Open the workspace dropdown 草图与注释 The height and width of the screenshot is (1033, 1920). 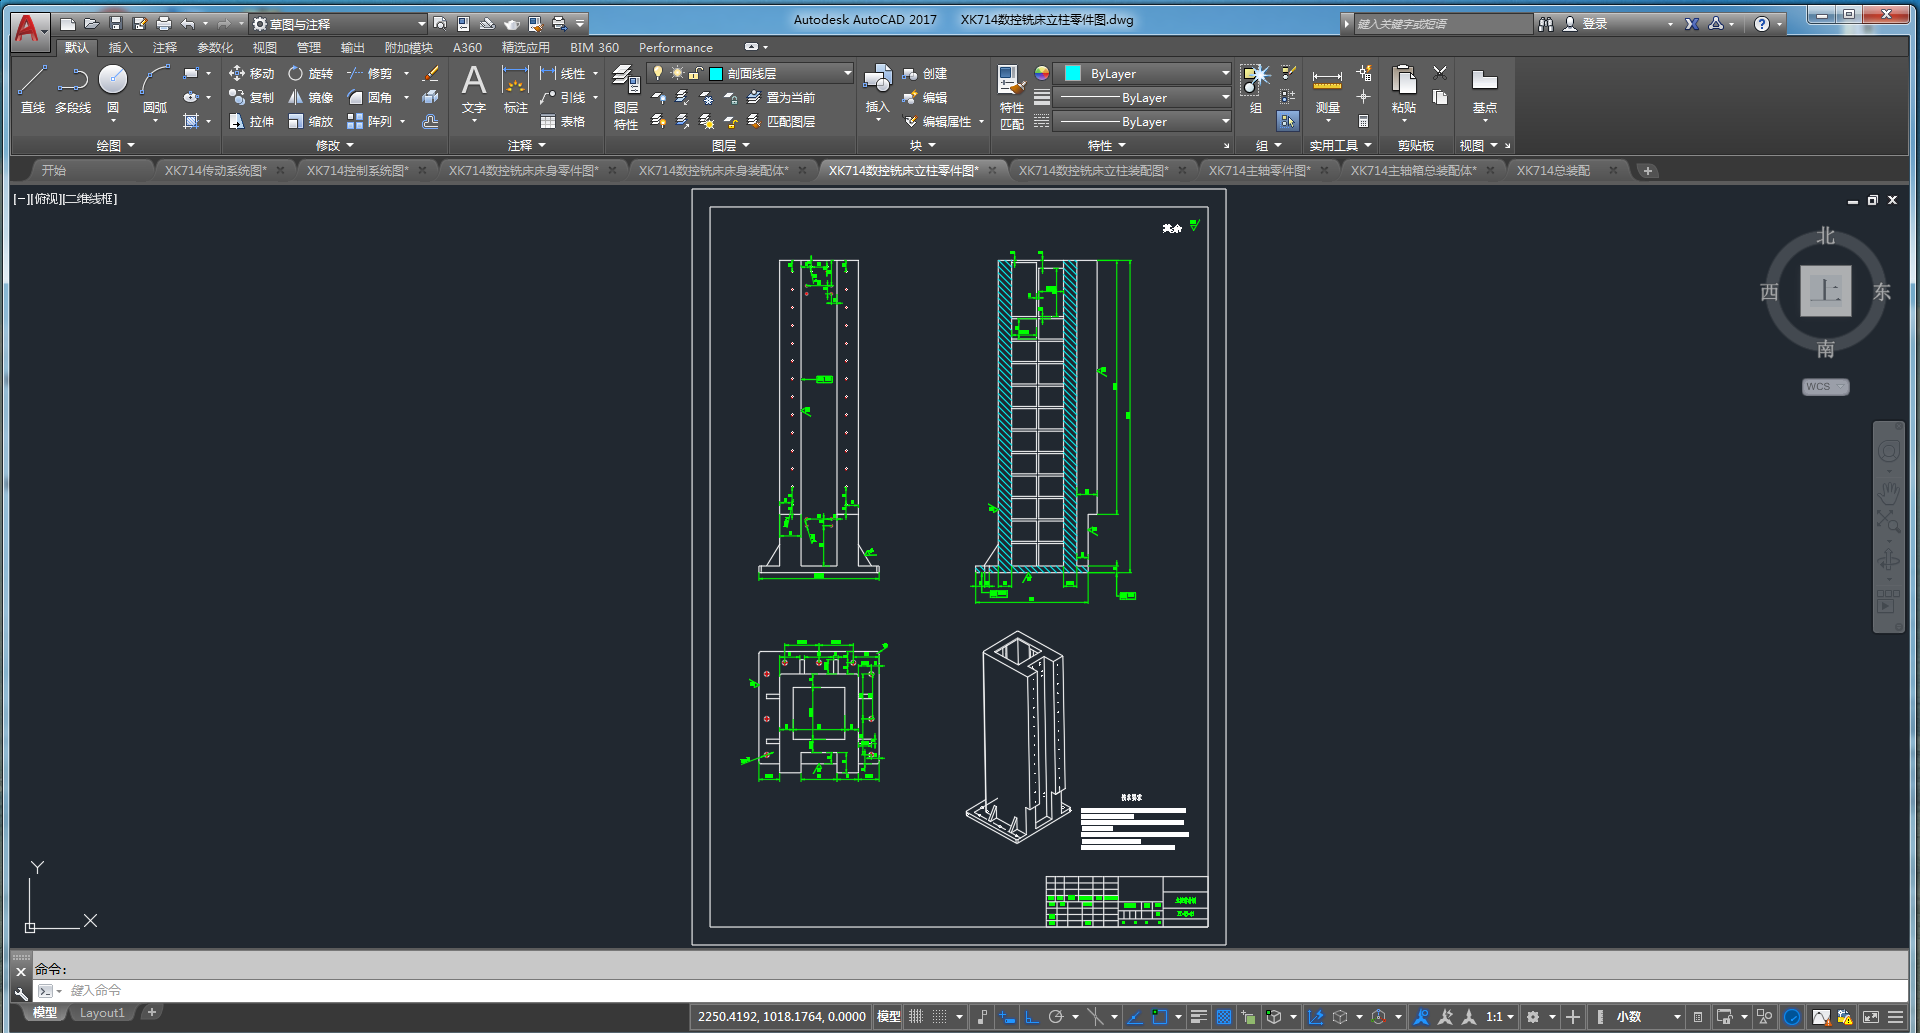click(x=339, y=23)
